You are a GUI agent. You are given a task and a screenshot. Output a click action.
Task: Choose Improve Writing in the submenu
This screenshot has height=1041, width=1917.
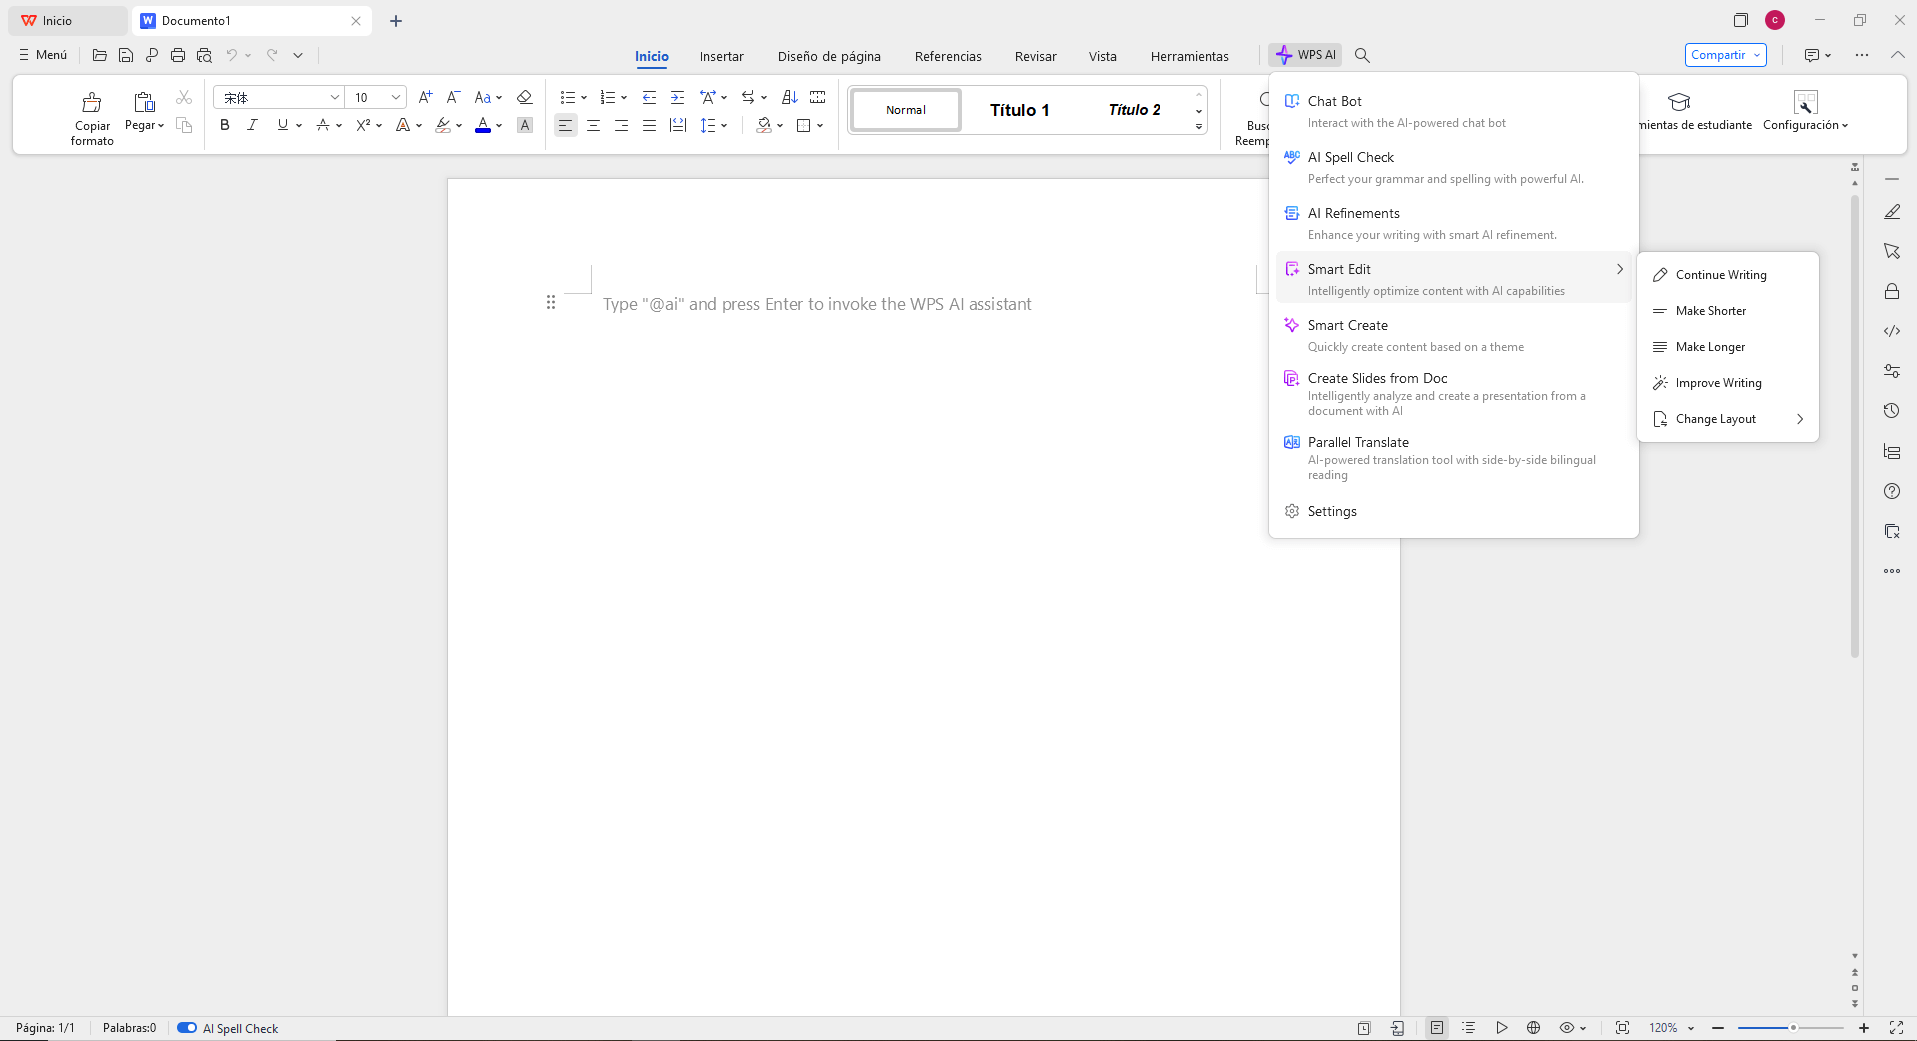point(1718,382)
